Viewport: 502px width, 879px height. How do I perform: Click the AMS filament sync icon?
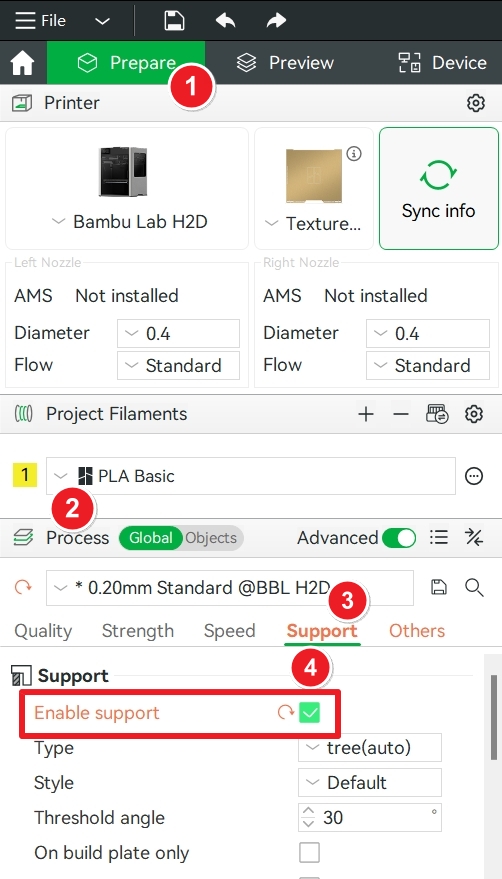[x=437, y=414]
